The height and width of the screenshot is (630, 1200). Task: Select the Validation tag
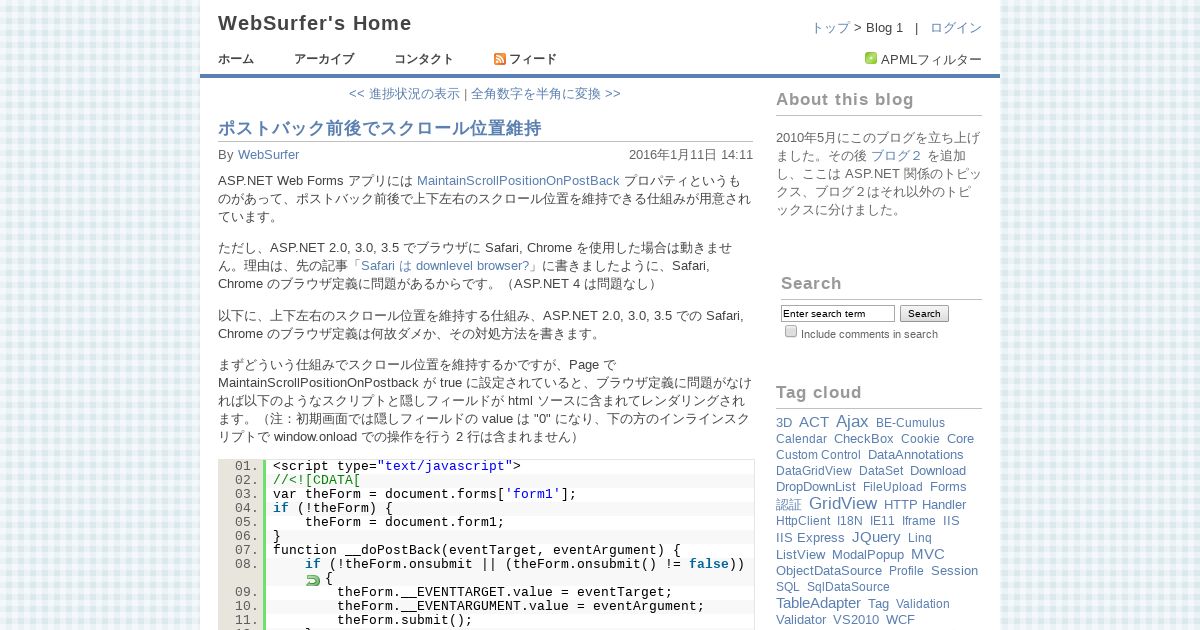[x=923, y=604]
